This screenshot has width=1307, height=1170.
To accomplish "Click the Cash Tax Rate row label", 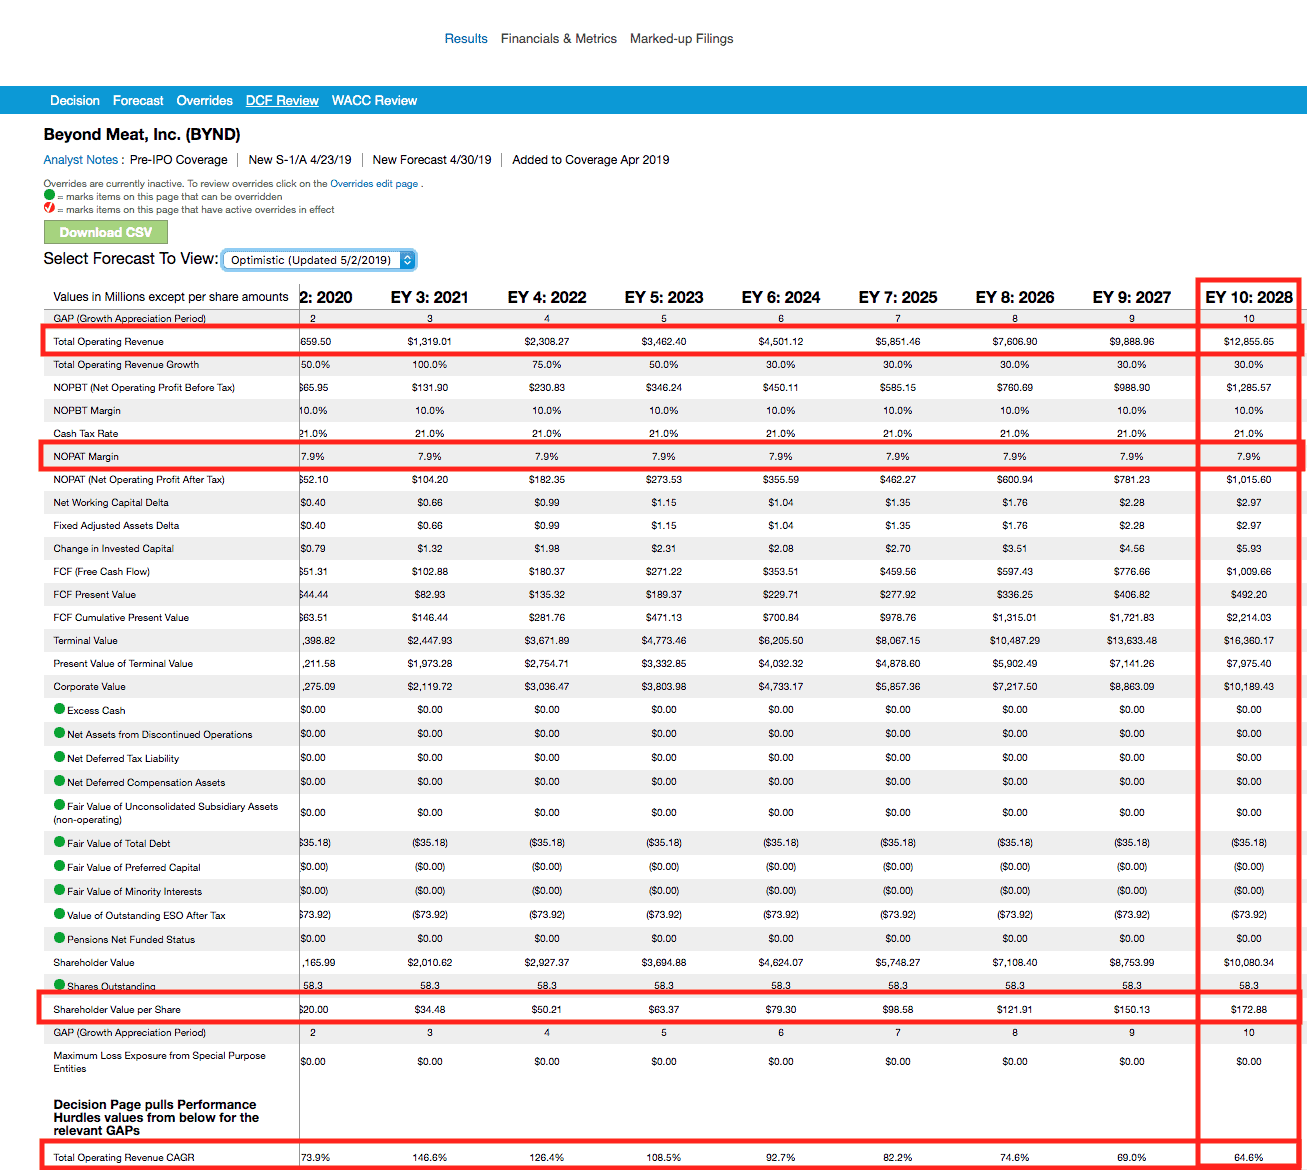I will point(86,434).
